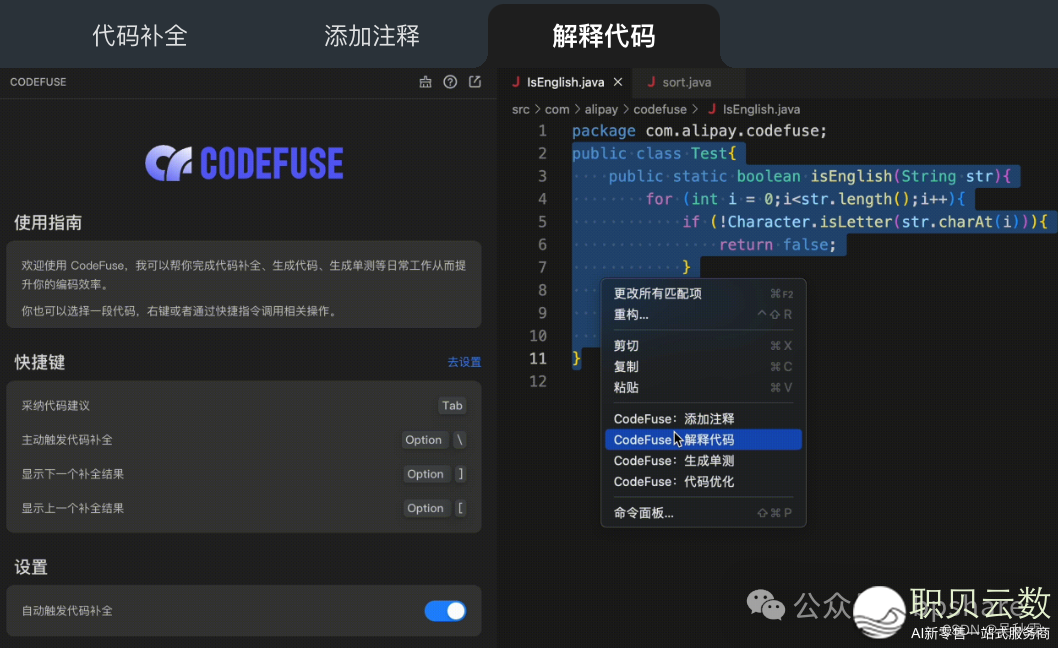Switch to the sort.java tab
1058x648 pixels.
pos(686,82)
